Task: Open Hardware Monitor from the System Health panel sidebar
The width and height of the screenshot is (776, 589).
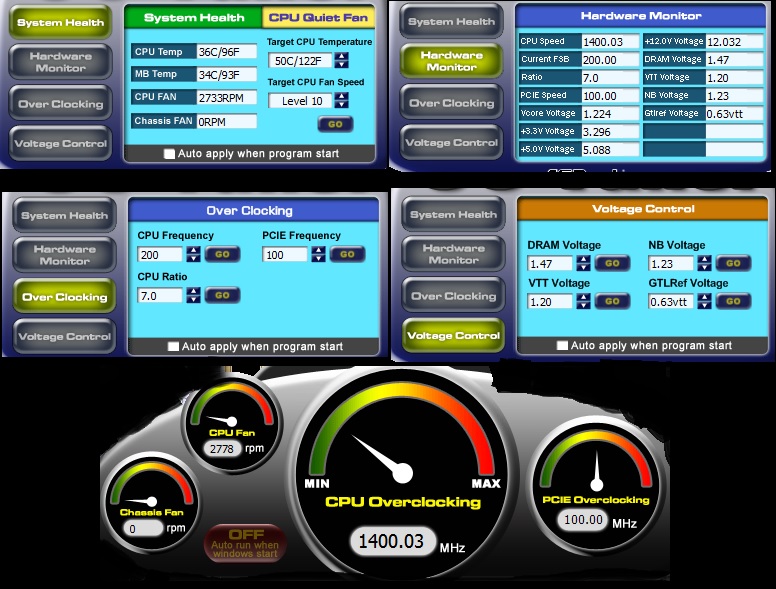Action: click(60, 62)
